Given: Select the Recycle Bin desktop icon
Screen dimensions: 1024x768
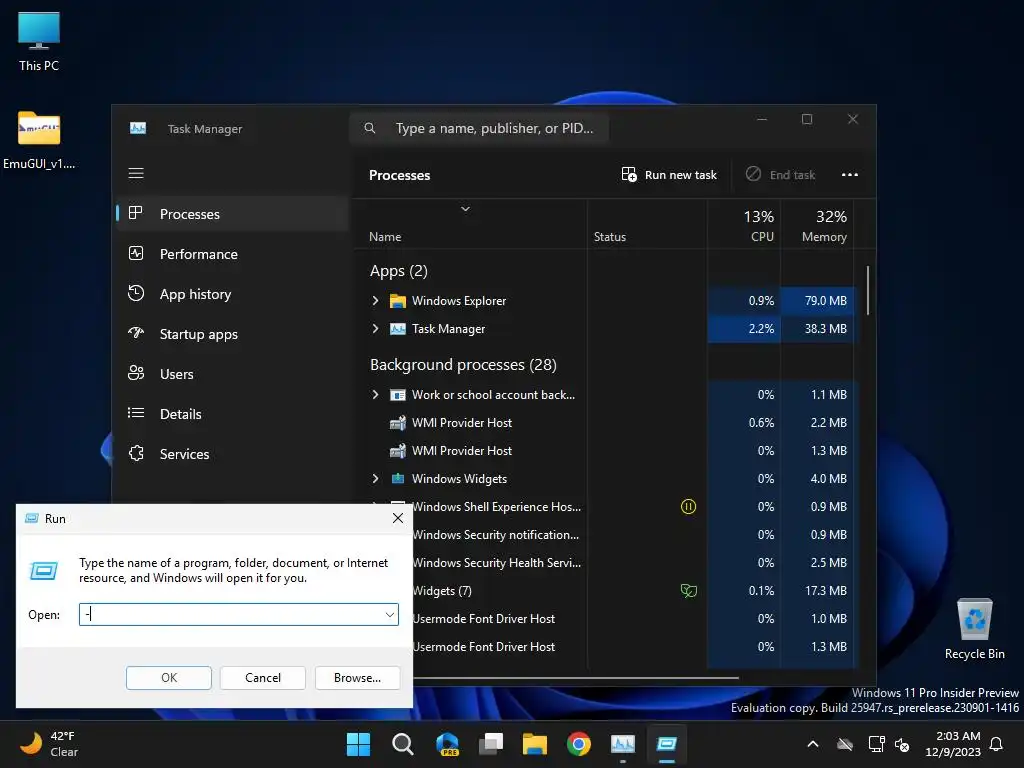Looking at the screenshot, I should tap(974, 629).
